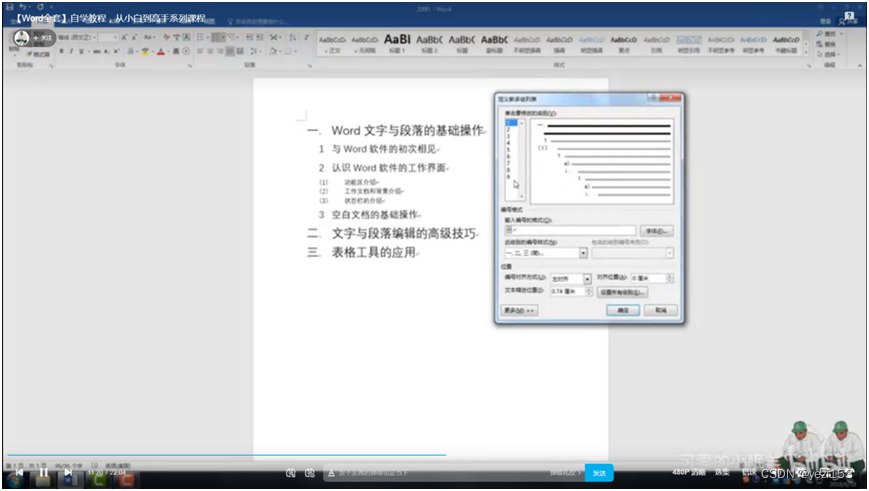Confirm the dialog with the OK button
869x491 pixels.
click(x=623, y=310)
